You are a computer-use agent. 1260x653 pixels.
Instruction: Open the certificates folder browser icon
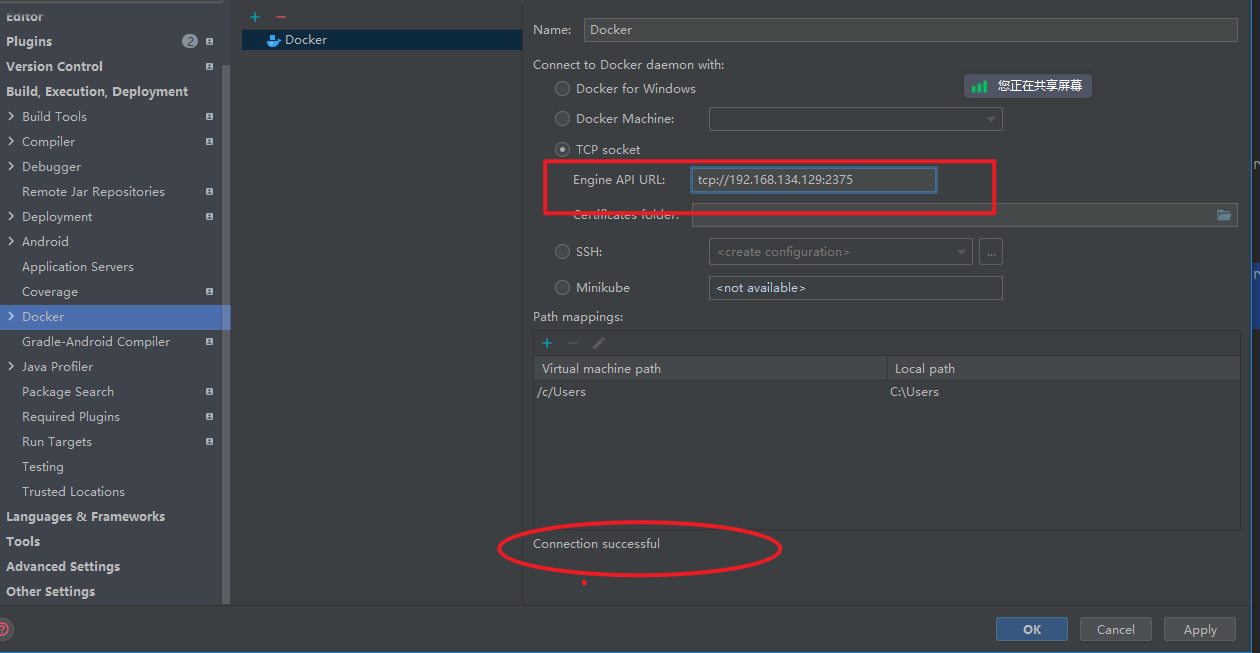(1224, 215)
